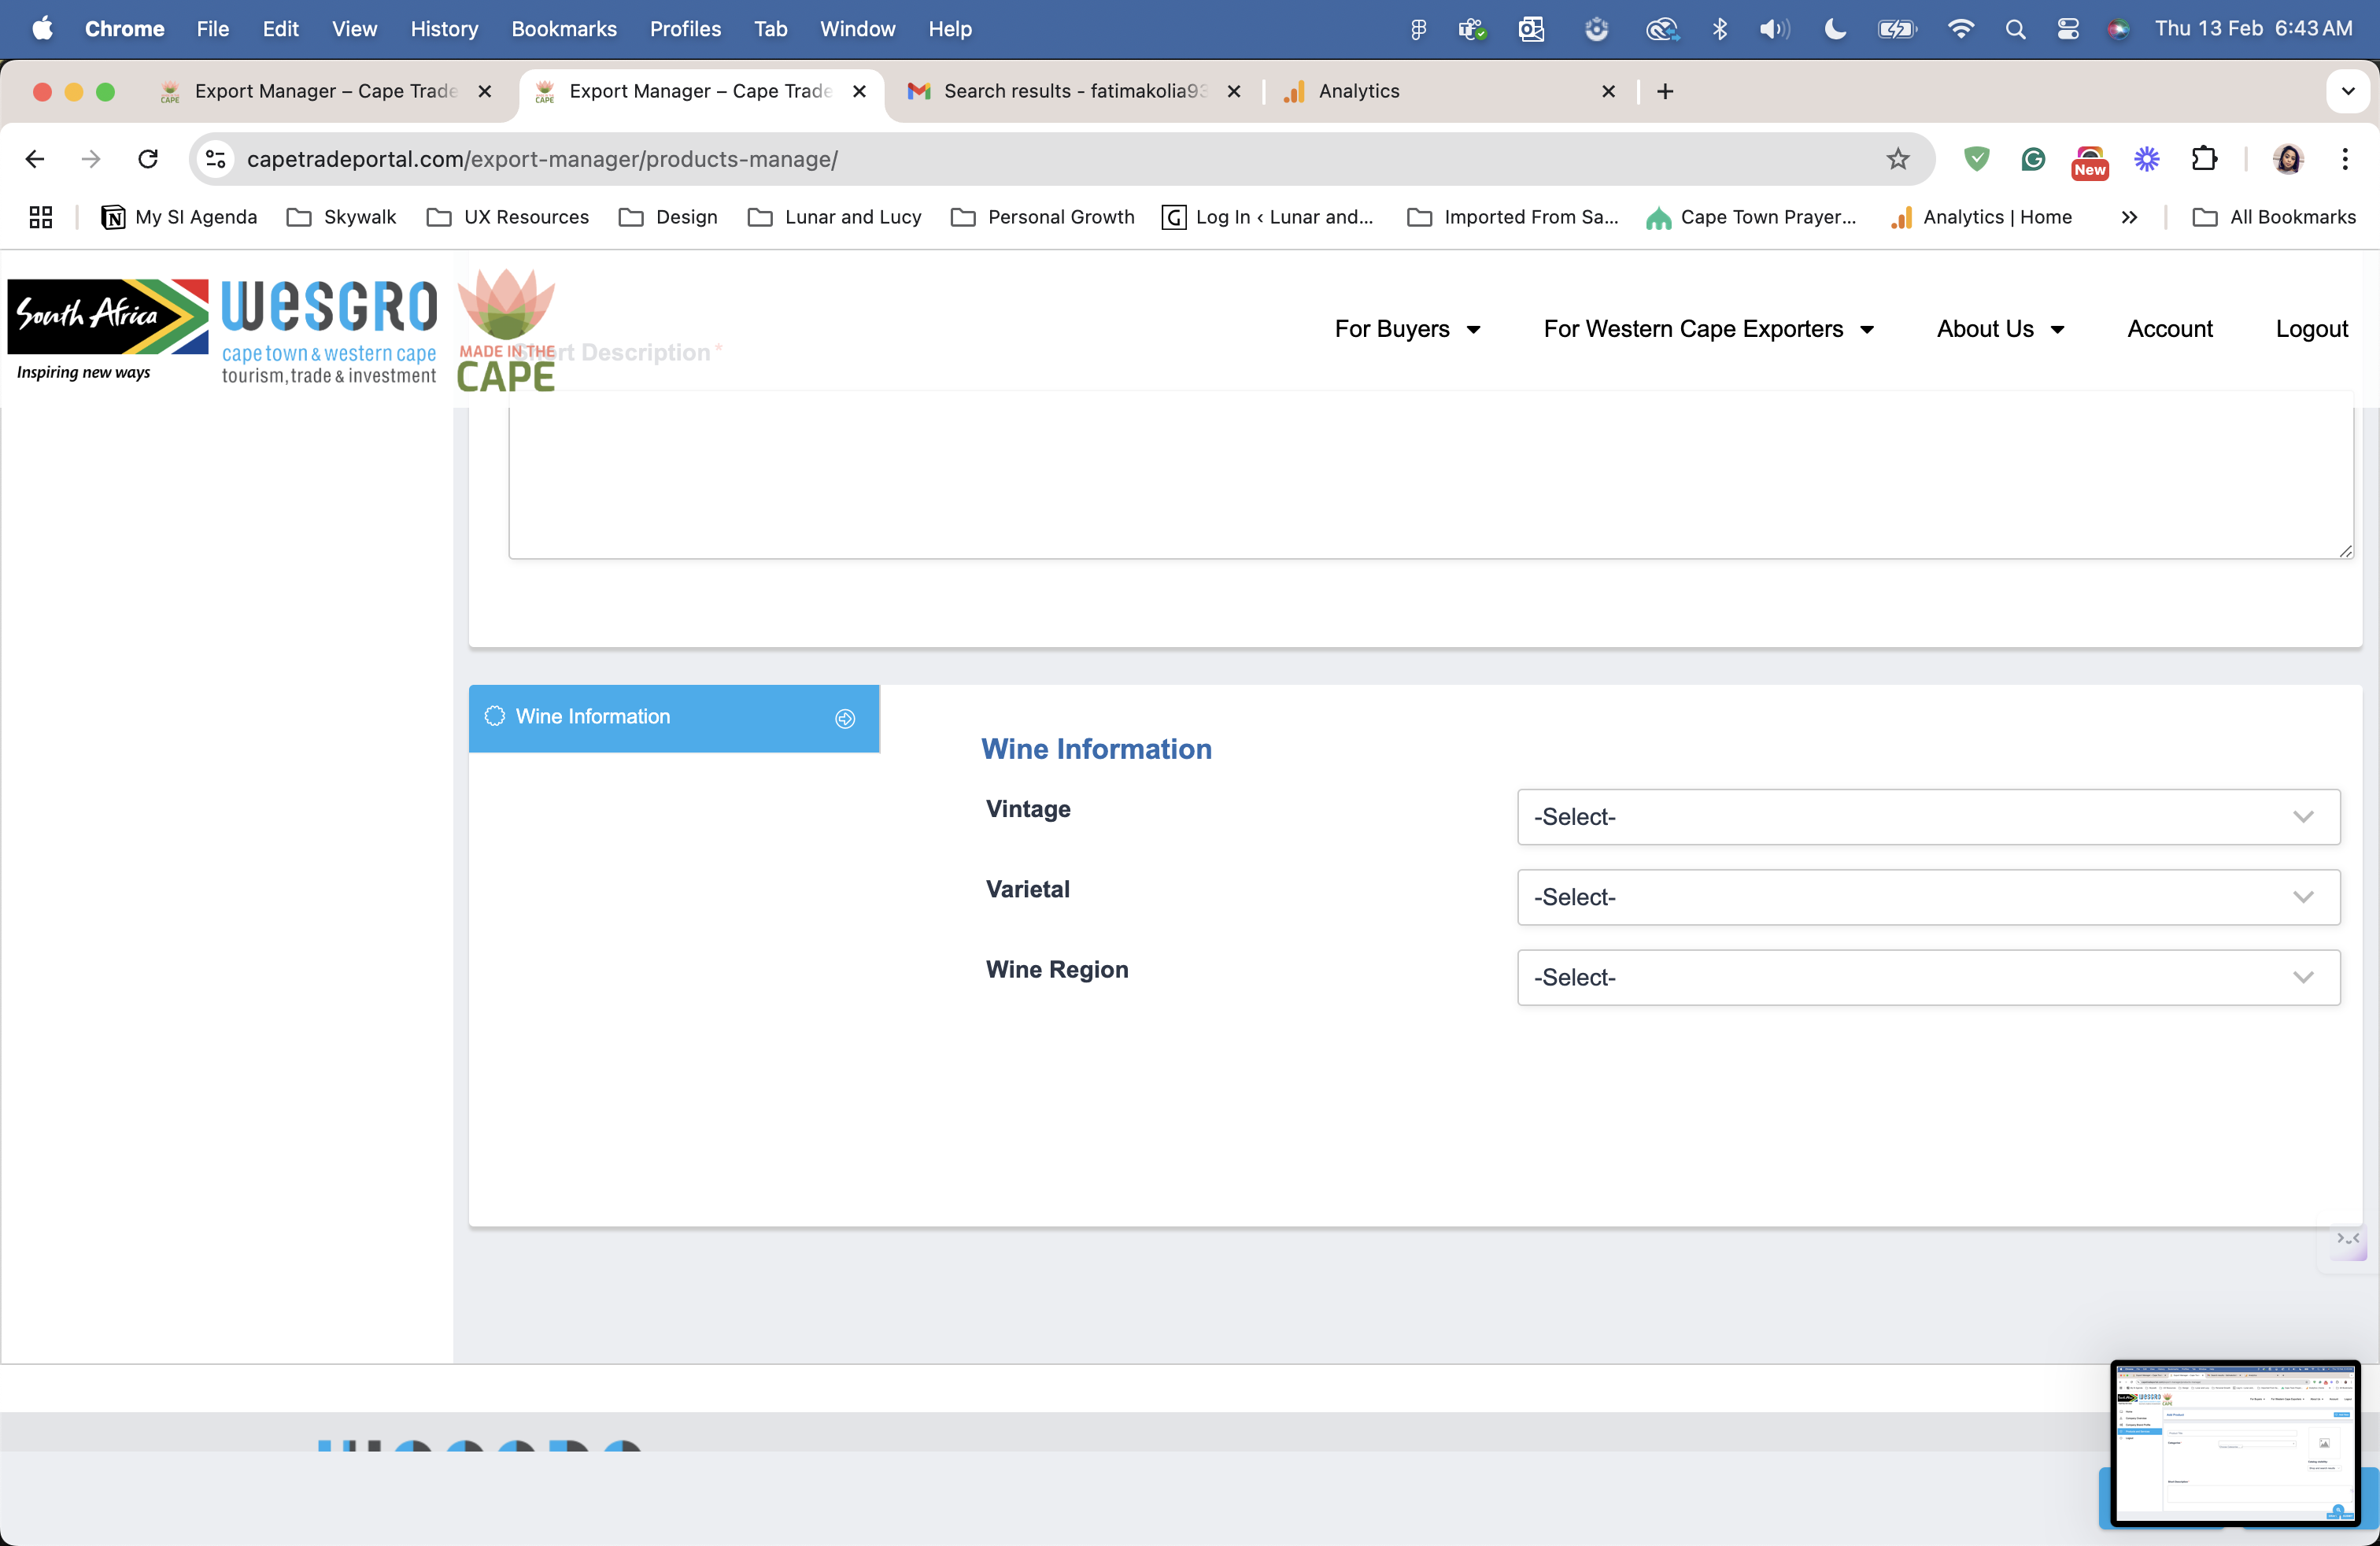Open Control Center in the menu bar
Image resolution: width=2380 pixels, height=1546 pixels.
coord(2068,29)
